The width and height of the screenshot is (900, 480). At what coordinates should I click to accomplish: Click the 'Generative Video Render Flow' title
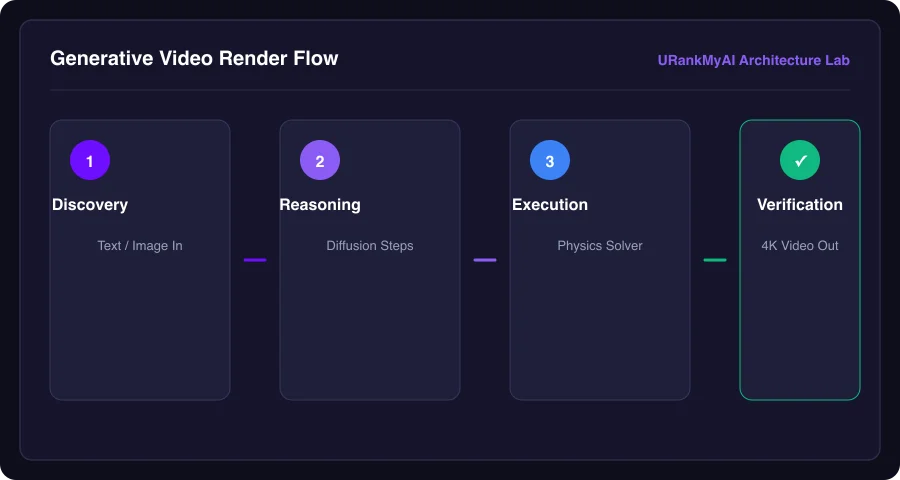[194, 59]
